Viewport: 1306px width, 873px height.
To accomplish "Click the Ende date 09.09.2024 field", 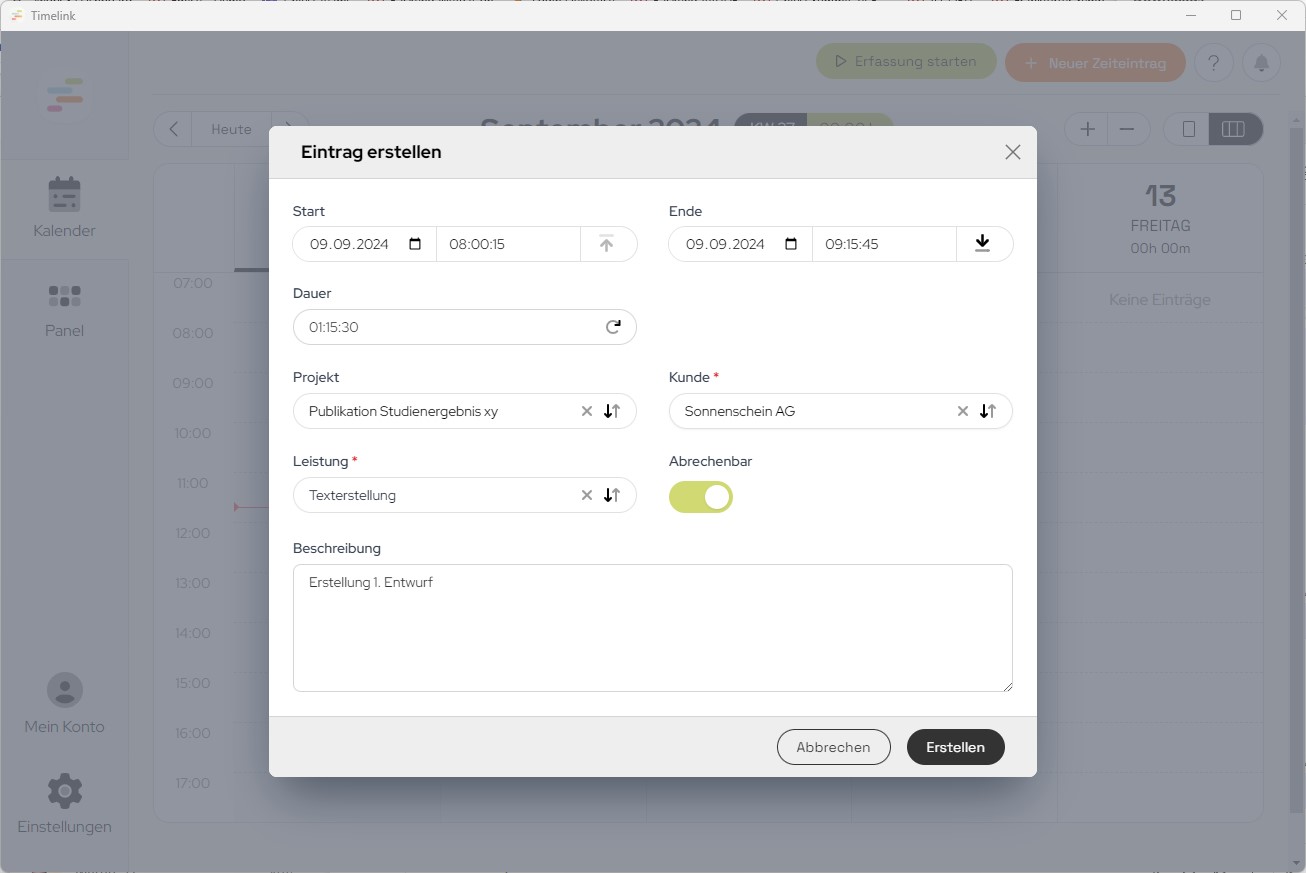I will [x=740, y=244].
